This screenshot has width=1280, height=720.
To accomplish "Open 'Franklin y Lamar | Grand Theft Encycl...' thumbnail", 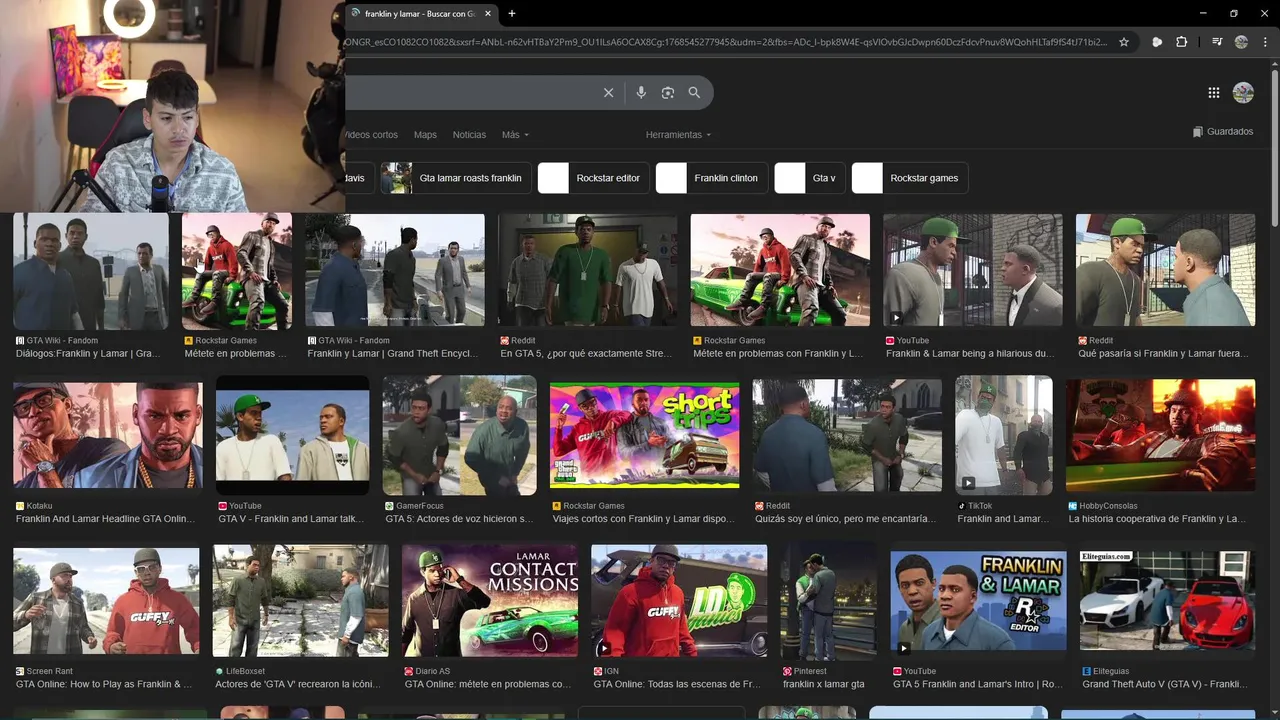I will coord(395,272).
